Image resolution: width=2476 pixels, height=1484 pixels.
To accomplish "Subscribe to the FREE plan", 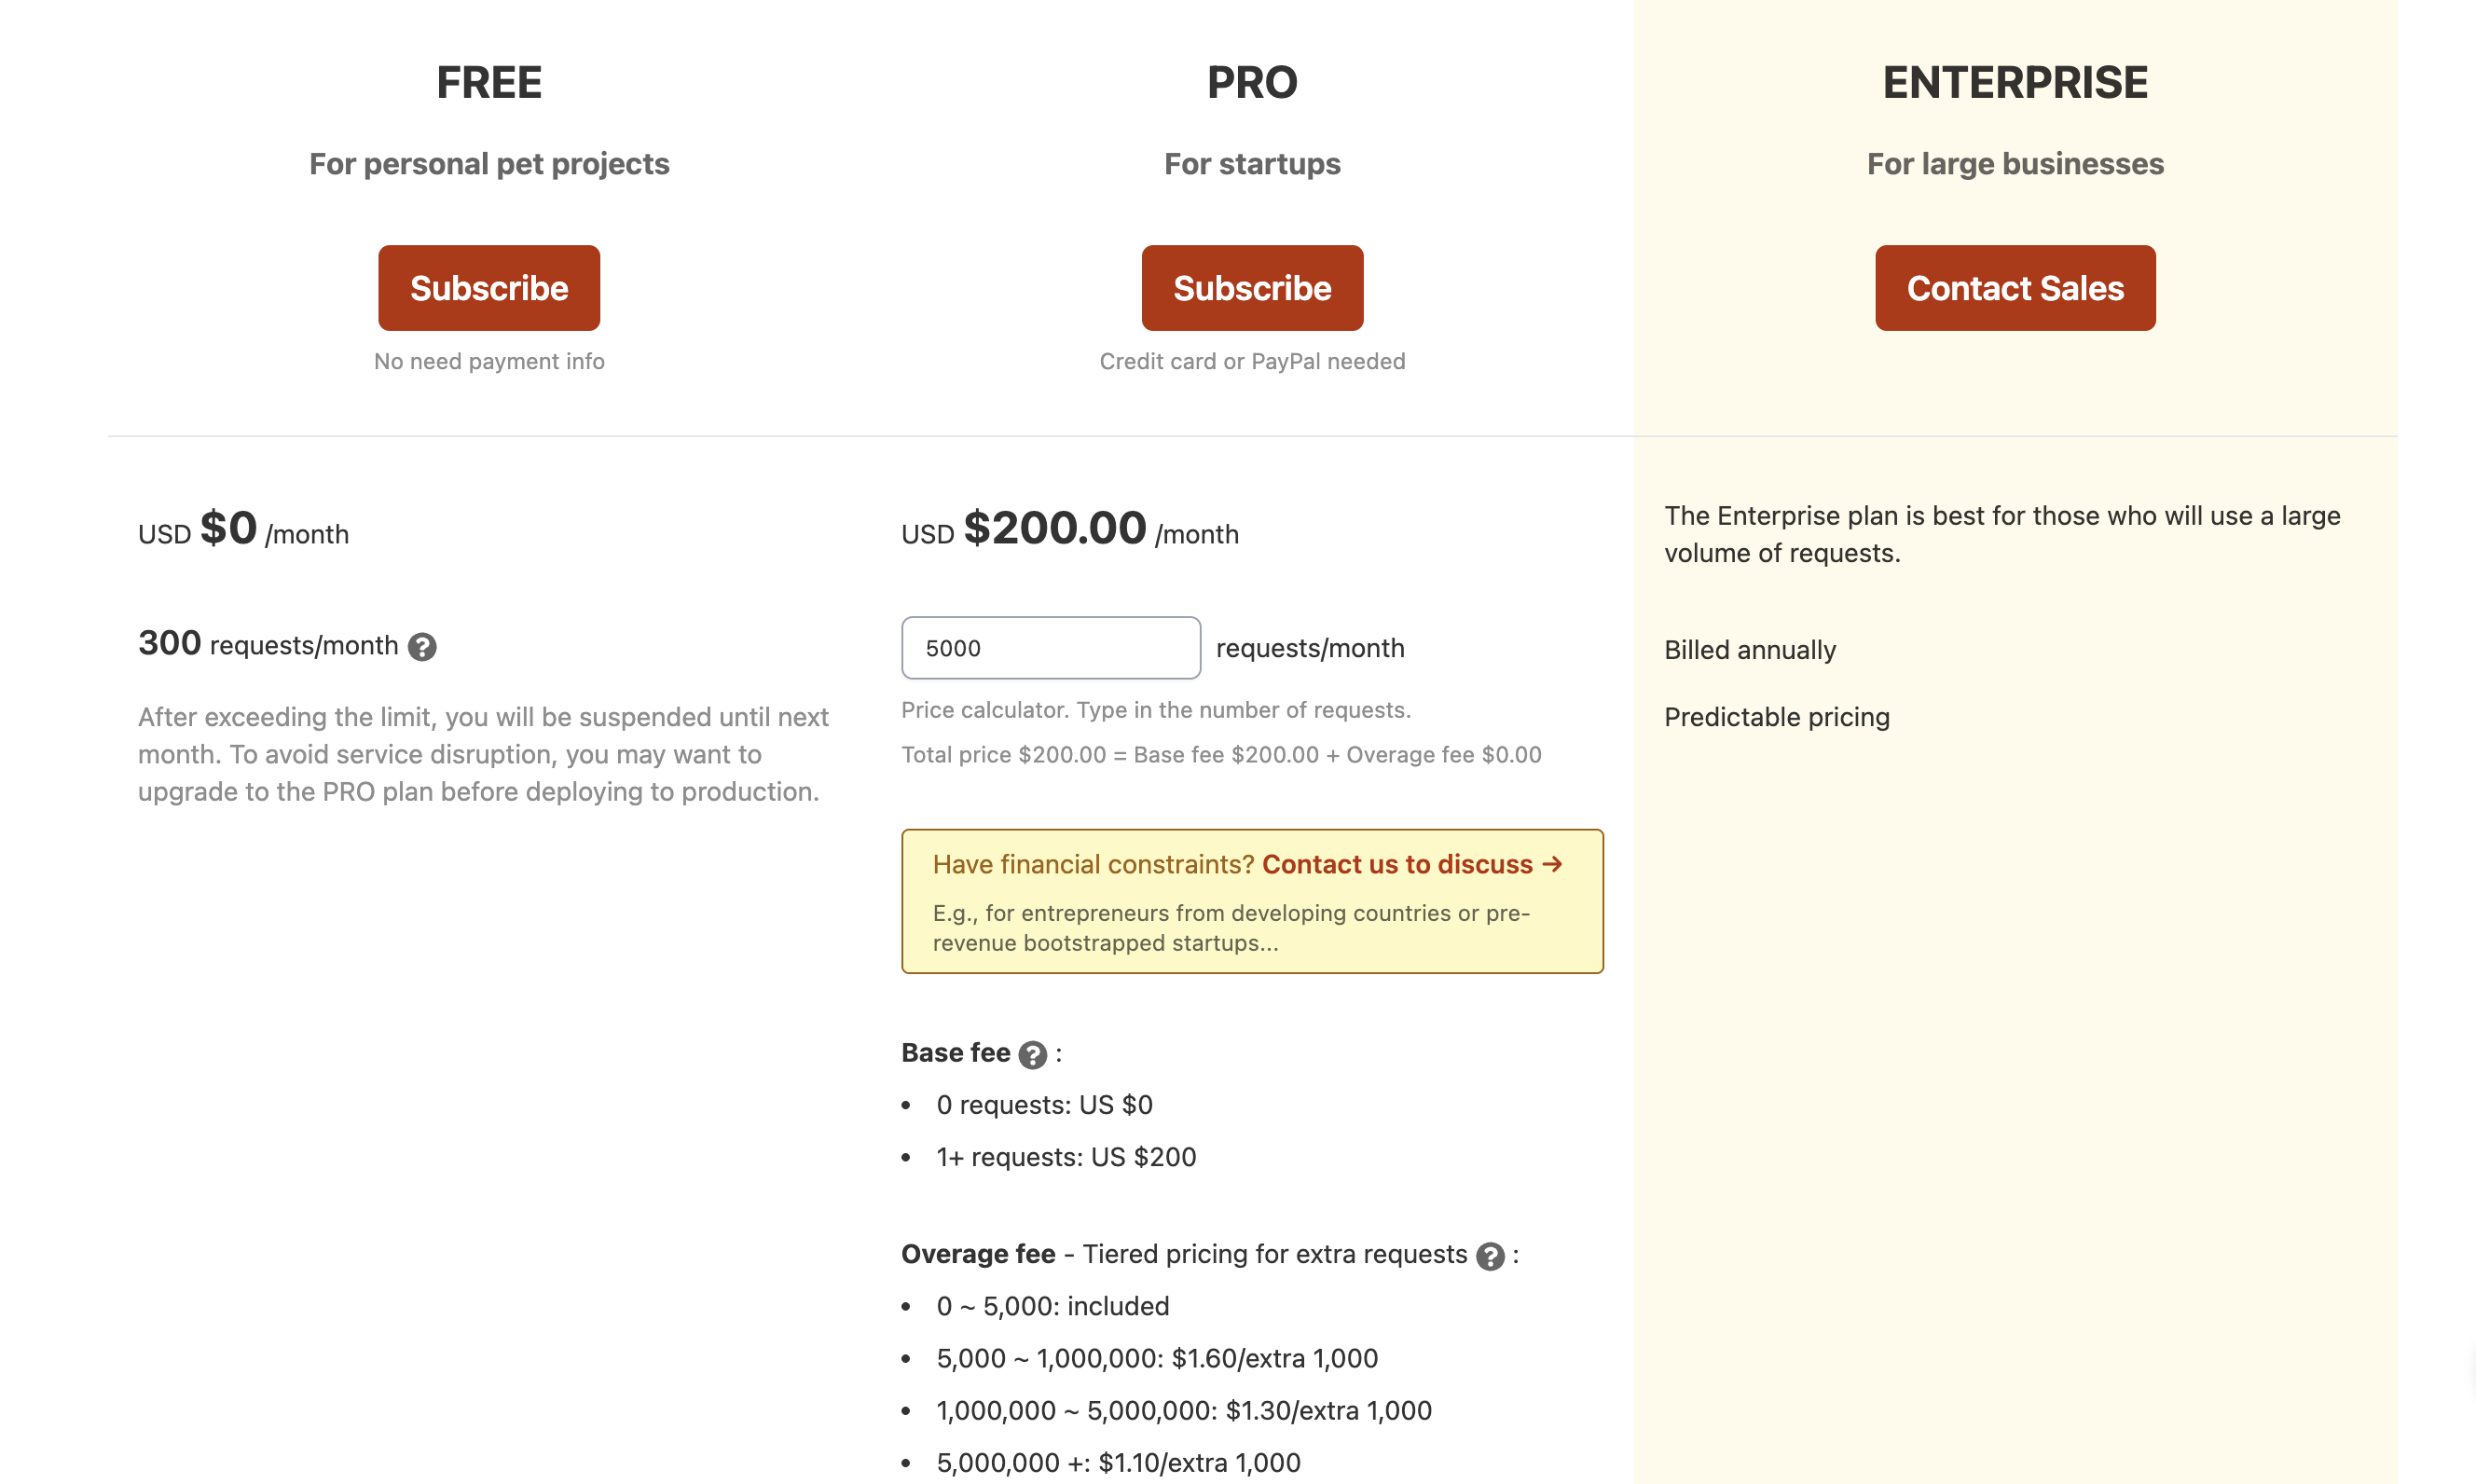I will (488, 288).
